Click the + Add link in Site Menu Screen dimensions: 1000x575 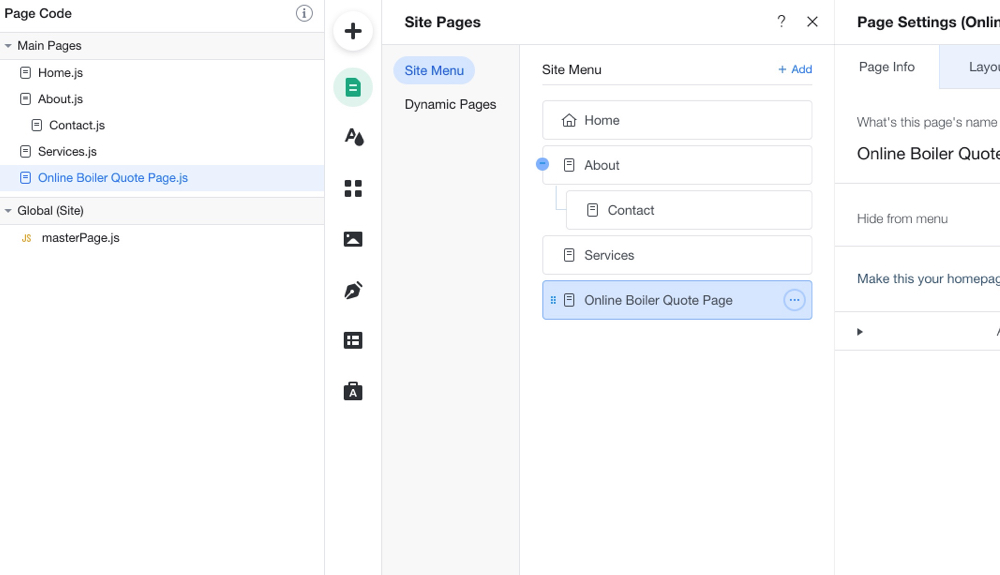pos(795,69)
